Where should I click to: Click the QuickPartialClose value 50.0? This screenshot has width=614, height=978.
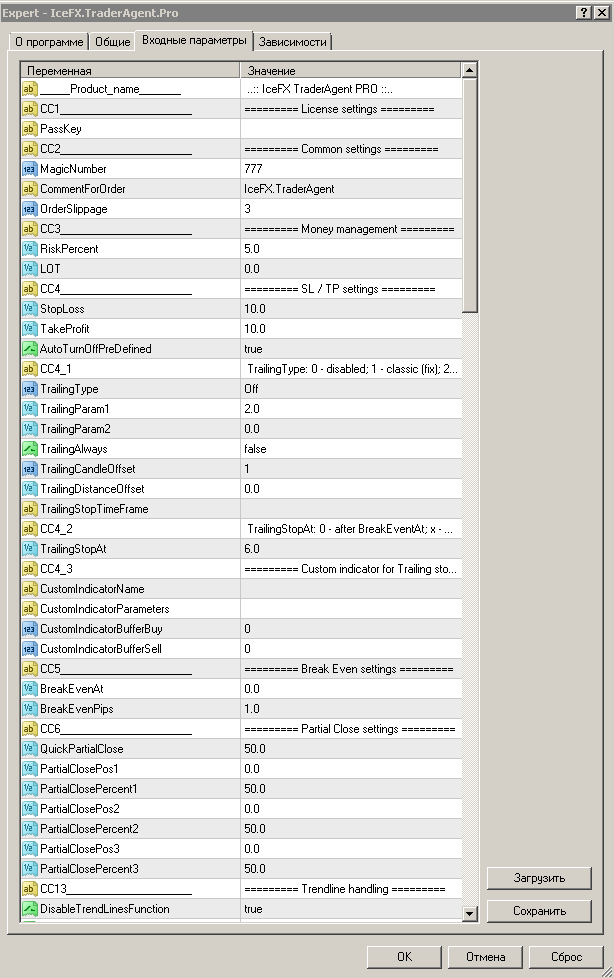pos(255,748)
